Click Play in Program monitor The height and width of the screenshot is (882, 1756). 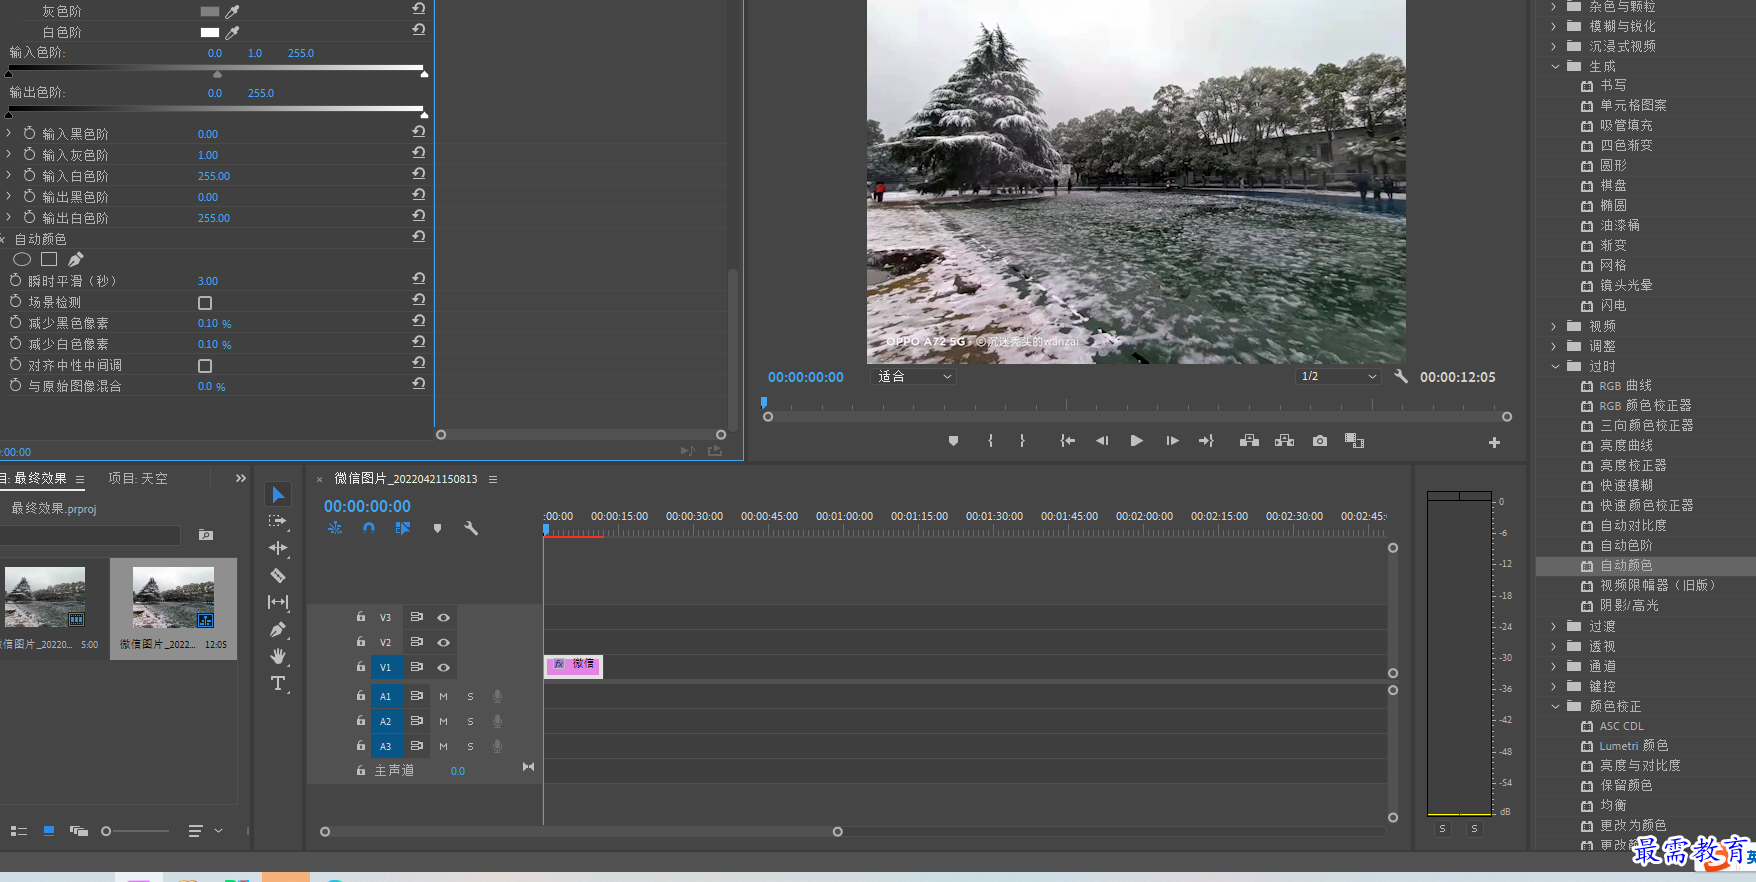click(x=1137, y=441)
